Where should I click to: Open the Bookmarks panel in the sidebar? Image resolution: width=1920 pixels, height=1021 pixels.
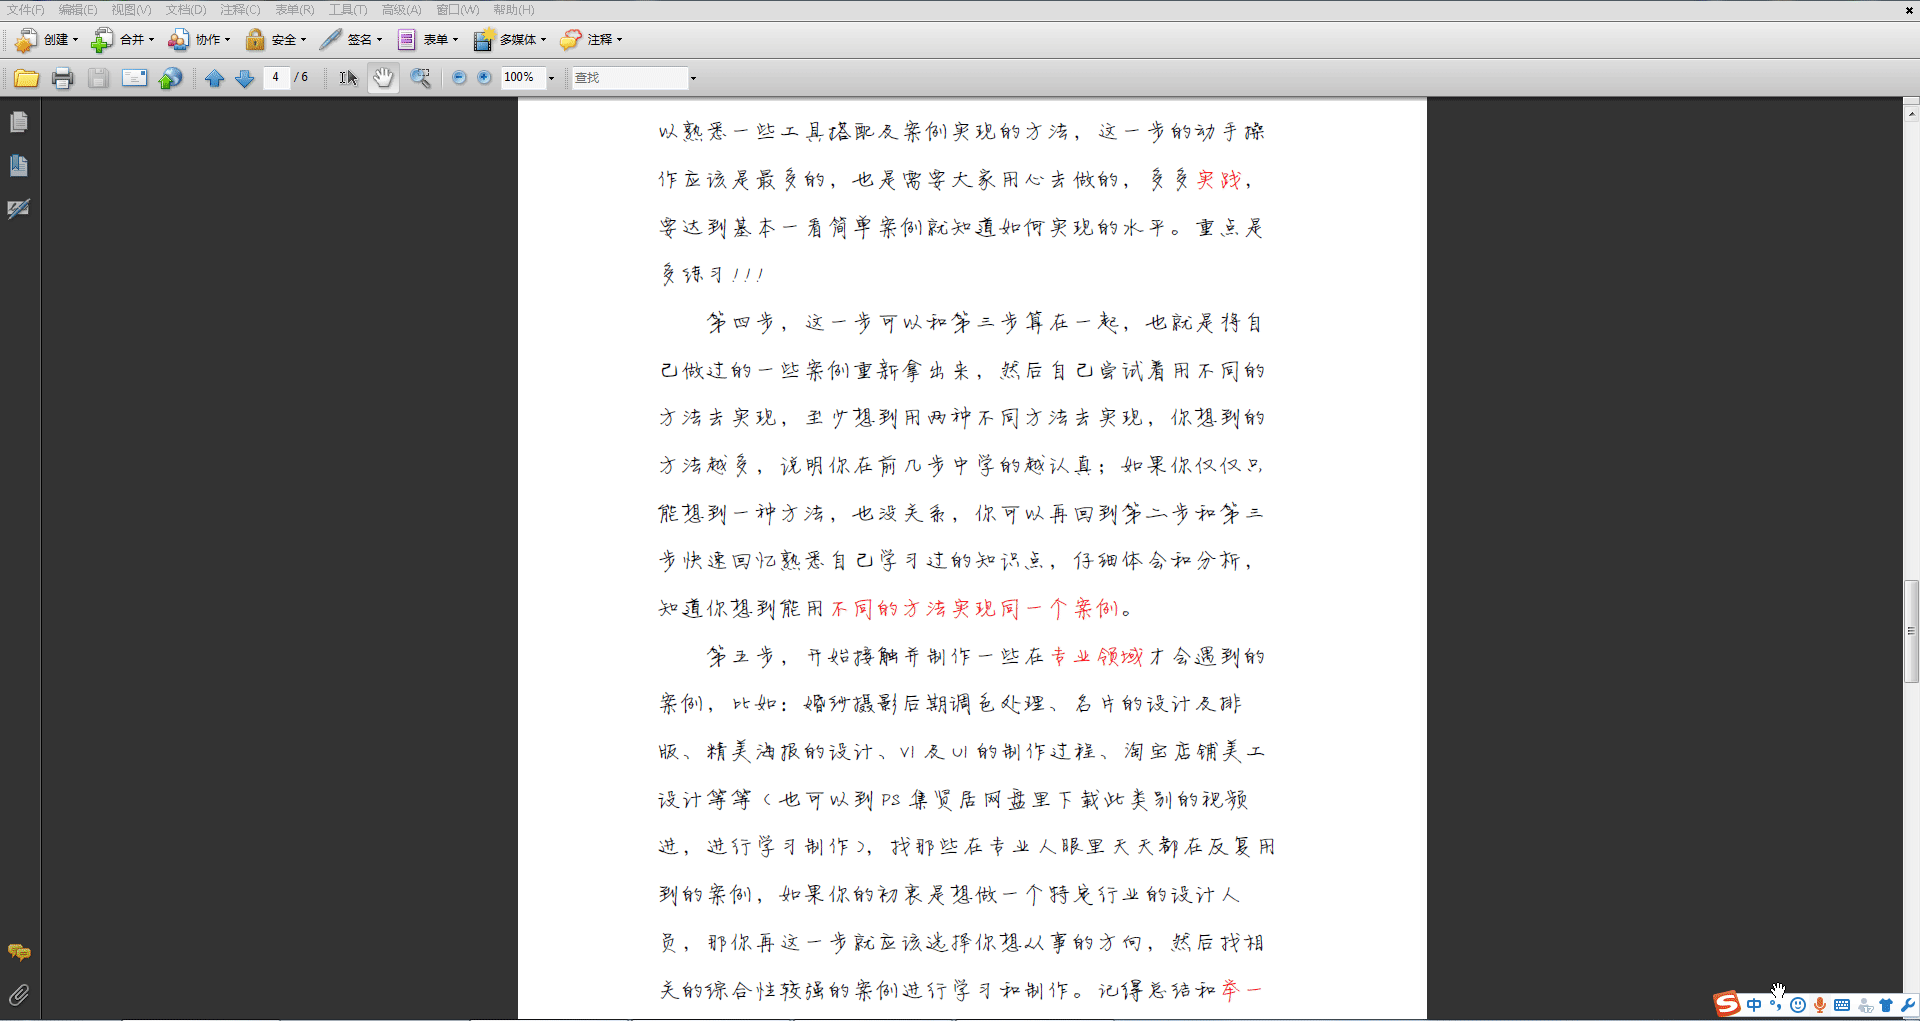coord(19,165)
